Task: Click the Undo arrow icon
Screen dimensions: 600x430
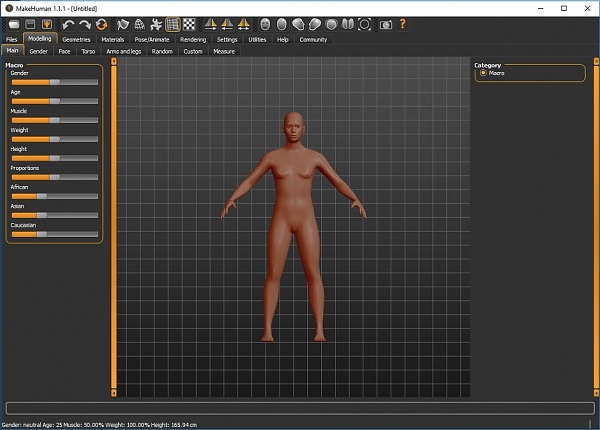Action: point(68,24)
